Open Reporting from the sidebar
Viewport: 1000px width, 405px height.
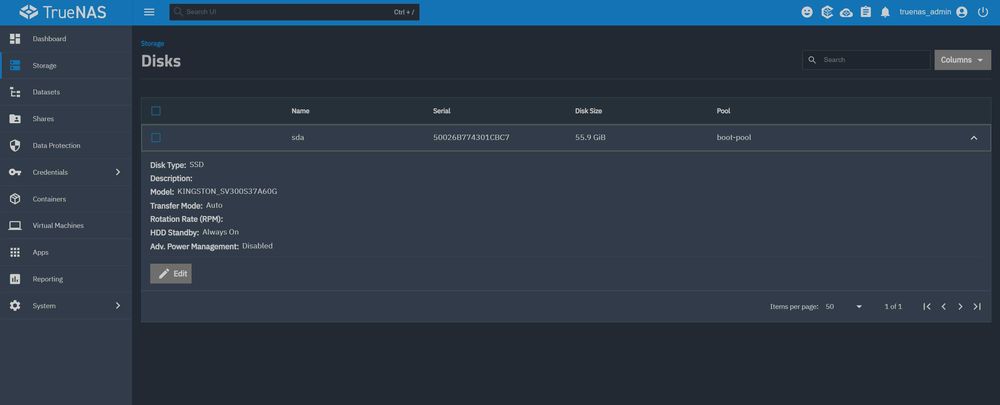[66, 279]
